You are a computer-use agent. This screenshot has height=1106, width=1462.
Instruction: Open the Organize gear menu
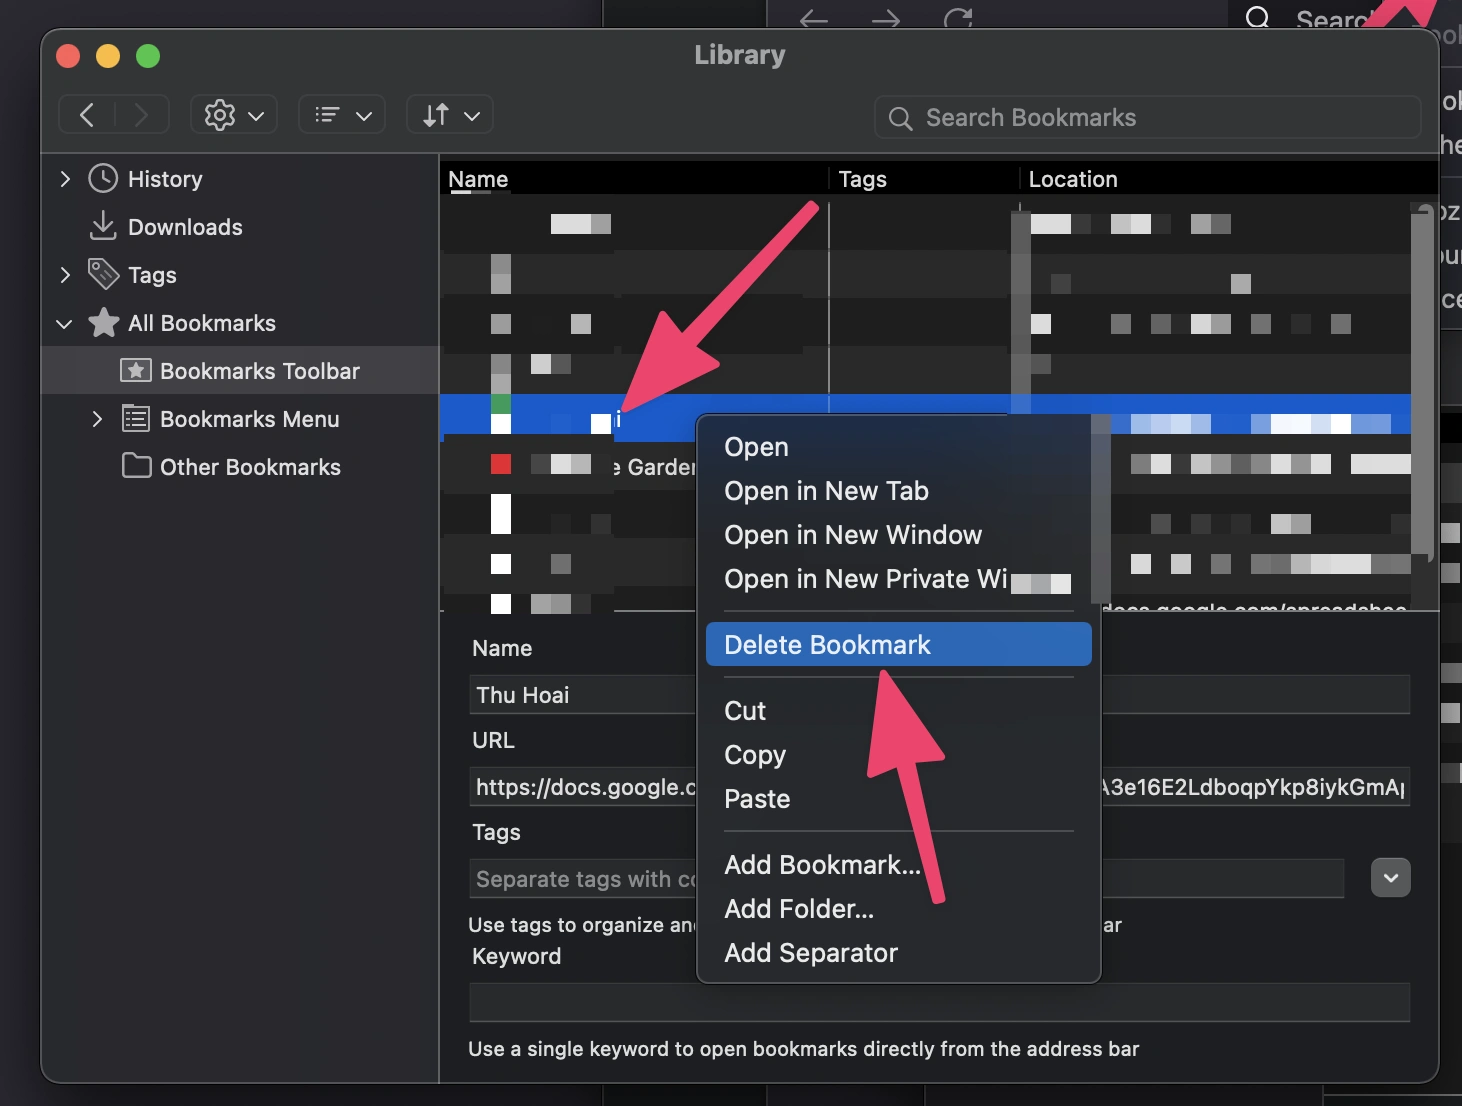tap(234, 115)
